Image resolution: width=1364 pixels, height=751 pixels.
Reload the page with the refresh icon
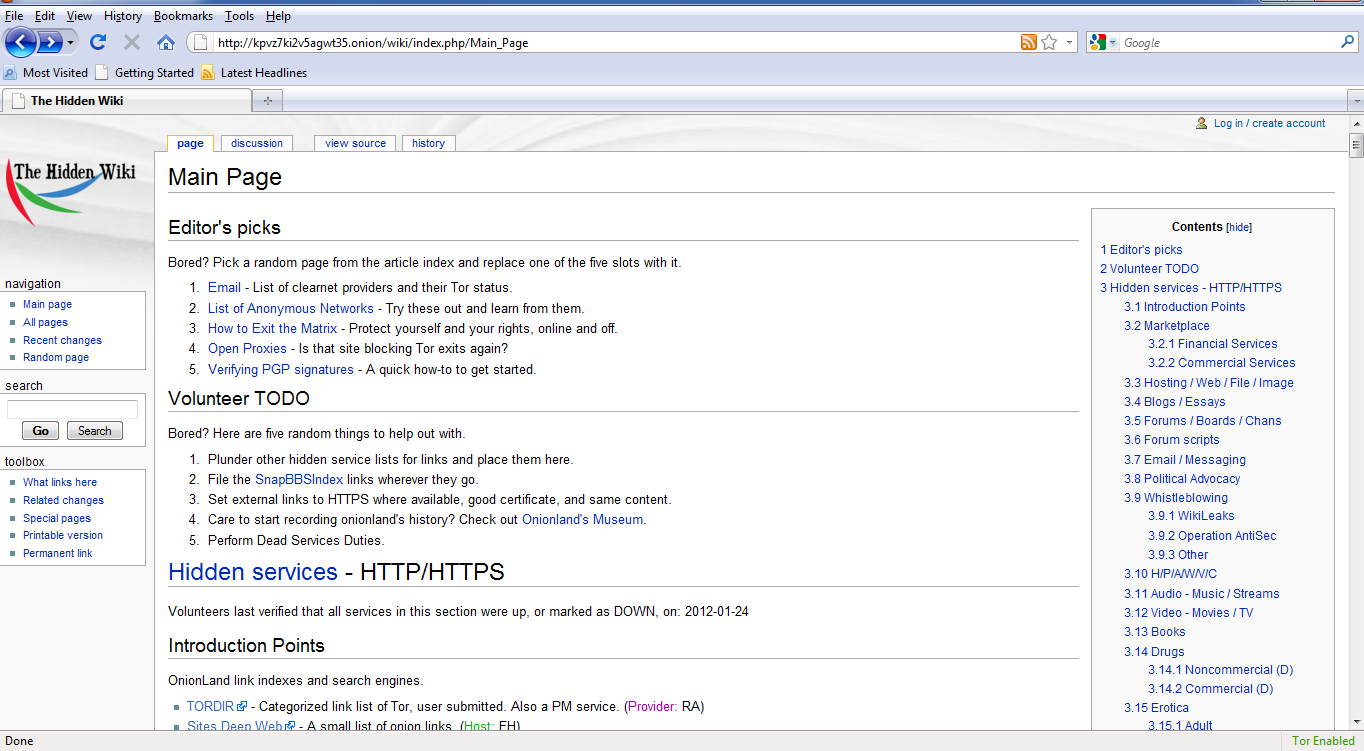[98, 42]
